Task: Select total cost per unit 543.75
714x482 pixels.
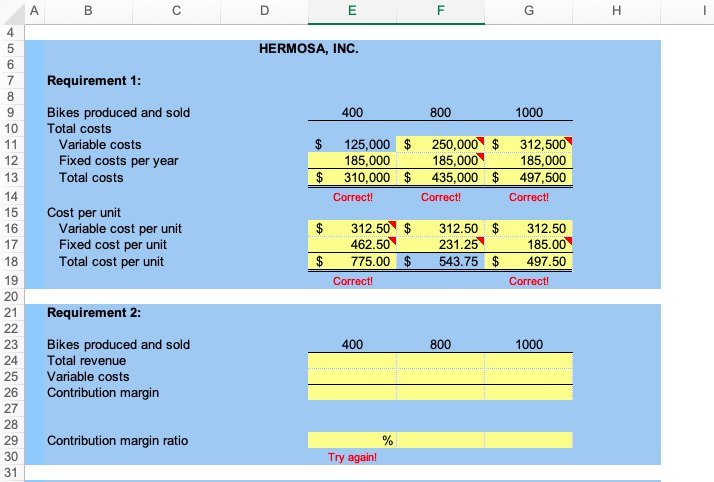Action: [x=440, y=262]
